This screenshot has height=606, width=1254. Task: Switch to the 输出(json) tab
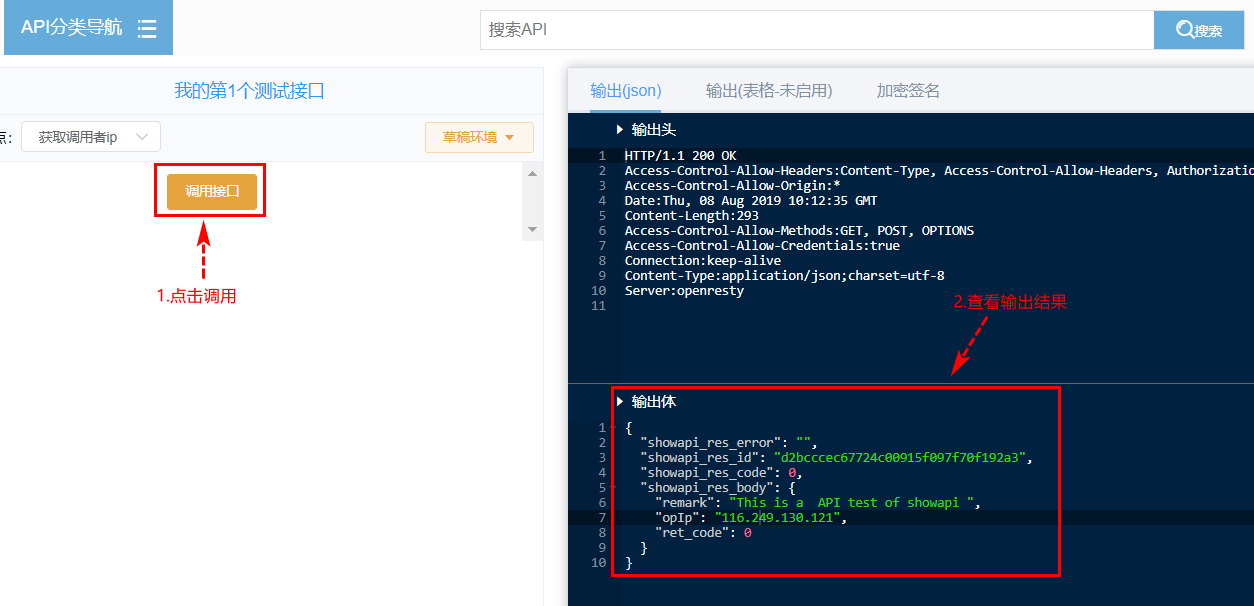626,91
